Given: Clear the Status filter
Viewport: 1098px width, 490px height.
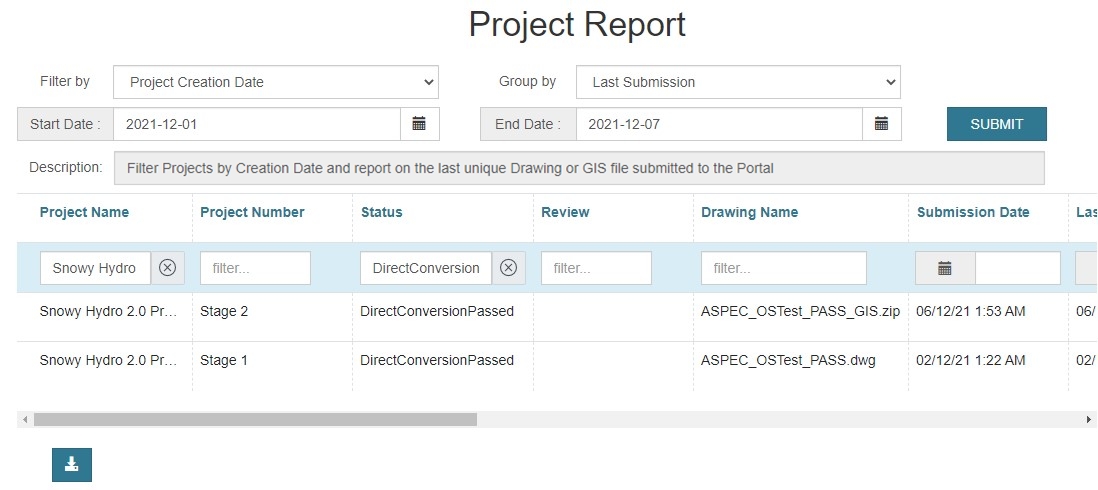Looking at the screenshot, I should (508, 268).
